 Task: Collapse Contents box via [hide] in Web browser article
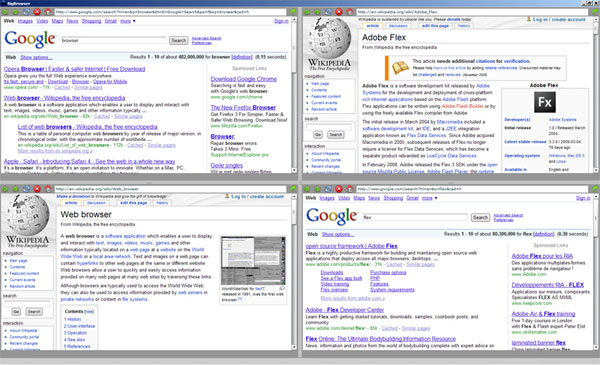pos(89,312)
